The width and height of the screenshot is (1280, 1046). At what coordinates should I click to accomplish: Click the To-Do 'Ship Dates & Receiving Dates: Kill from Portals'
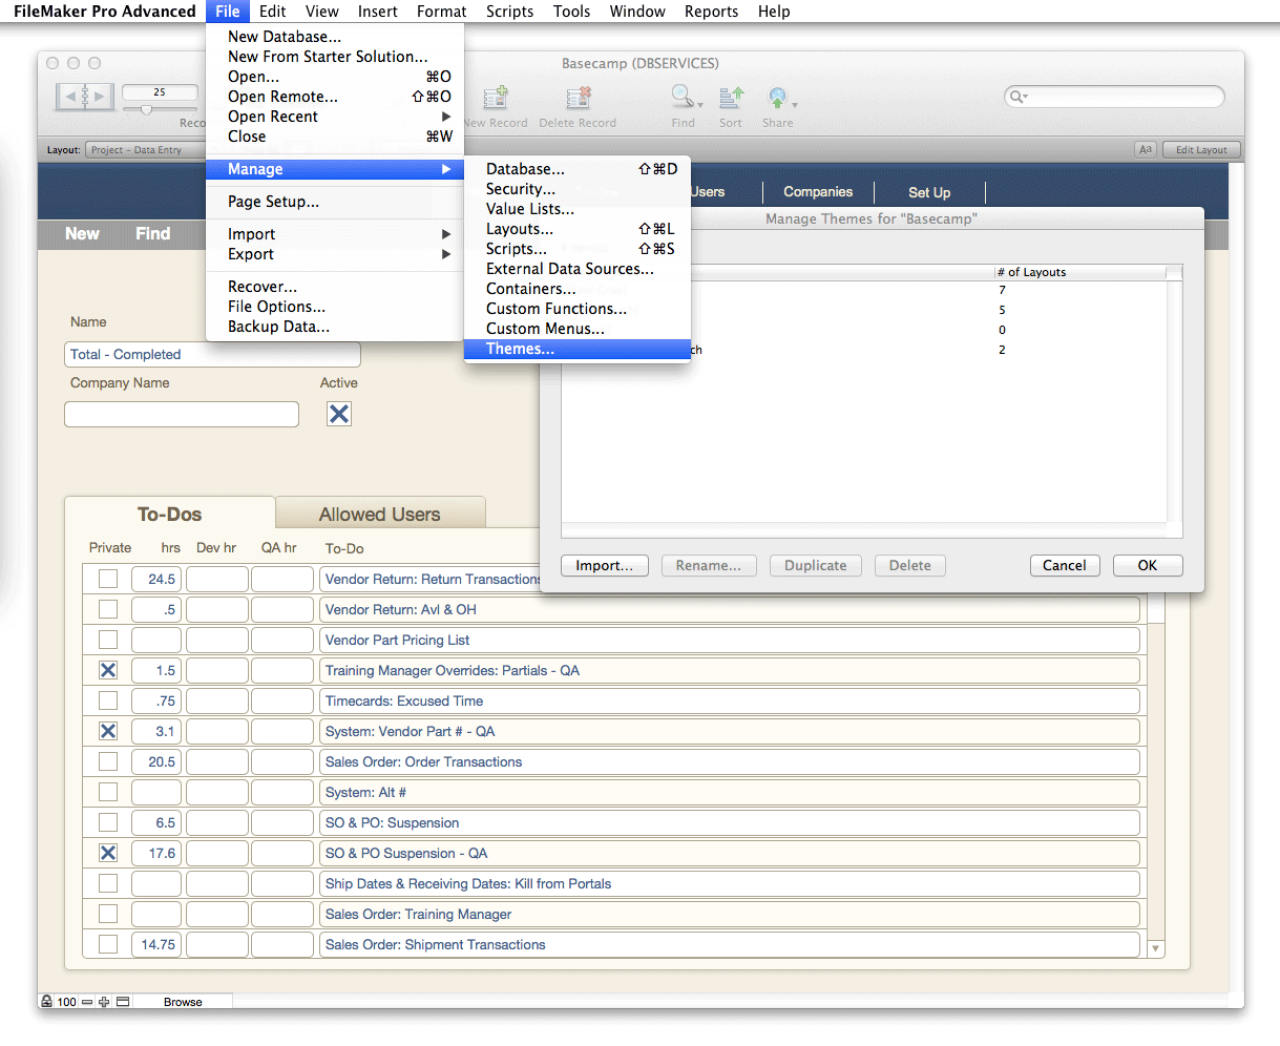729,884
